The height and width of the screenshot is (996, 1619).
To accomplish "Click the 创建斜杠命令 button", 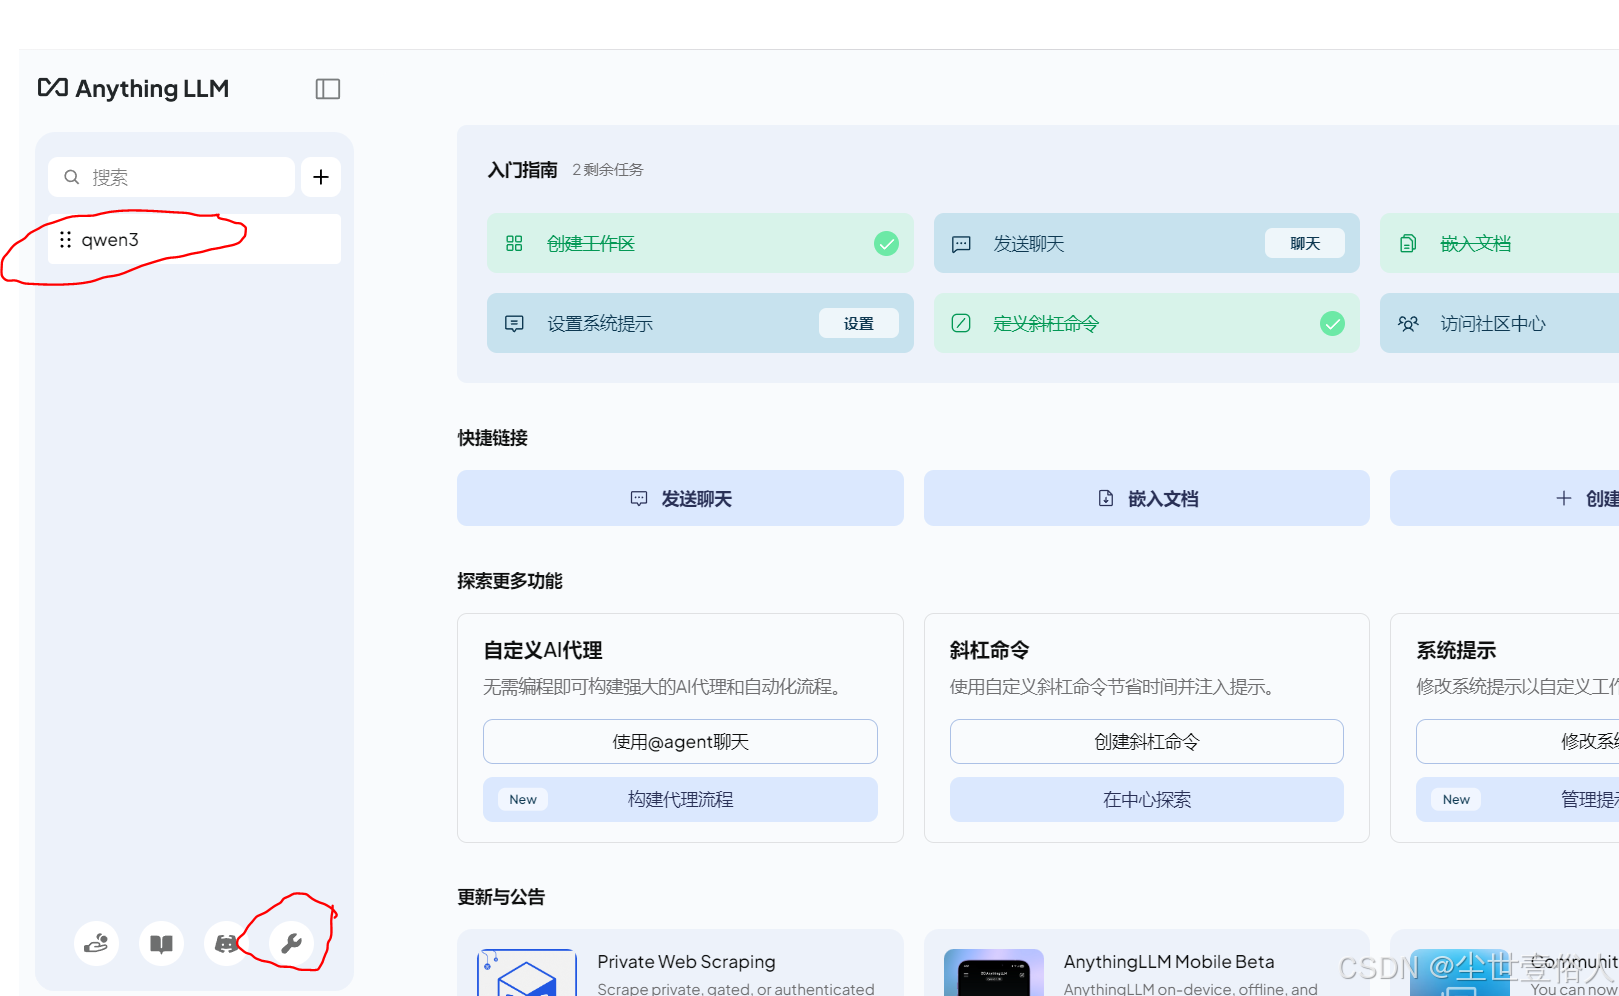I will click(x=1147, y=742).
